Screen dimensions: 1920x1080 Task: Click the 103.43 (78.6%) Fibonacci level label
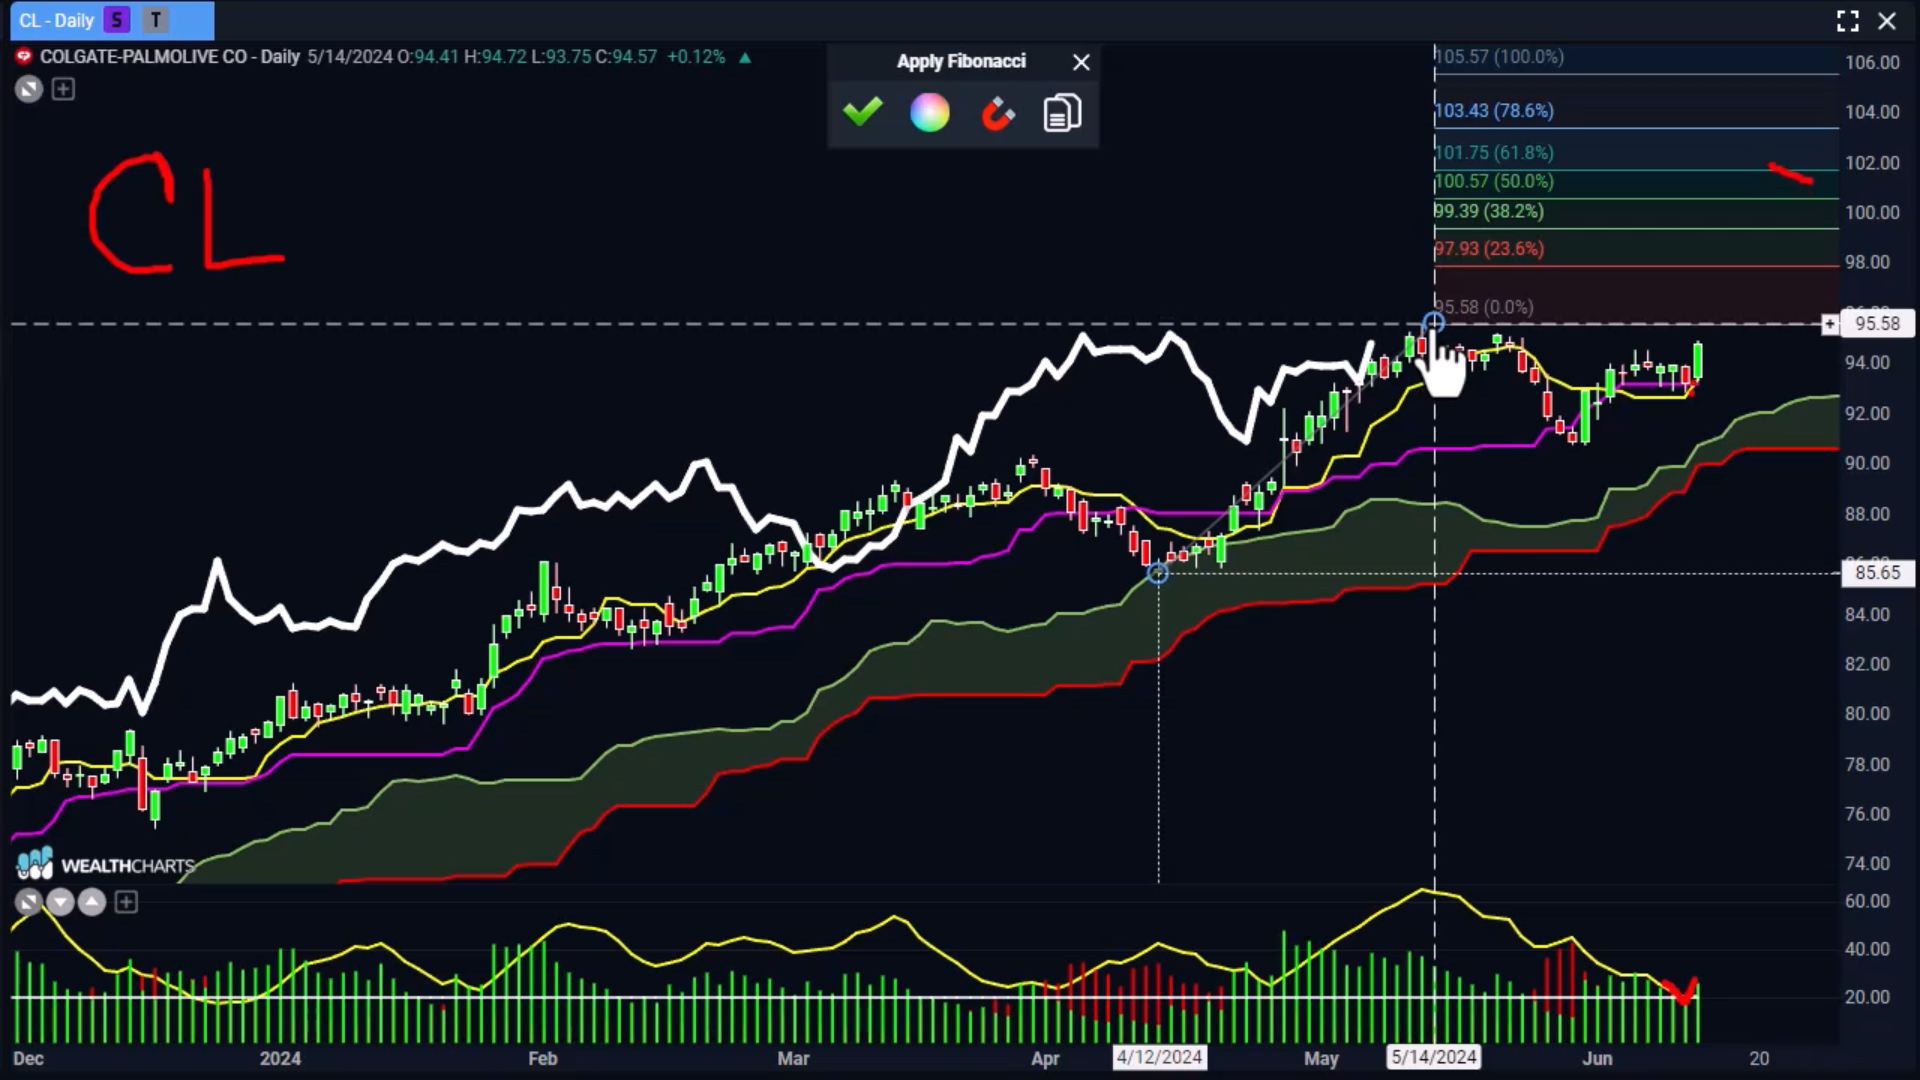tap(1494, 111)
